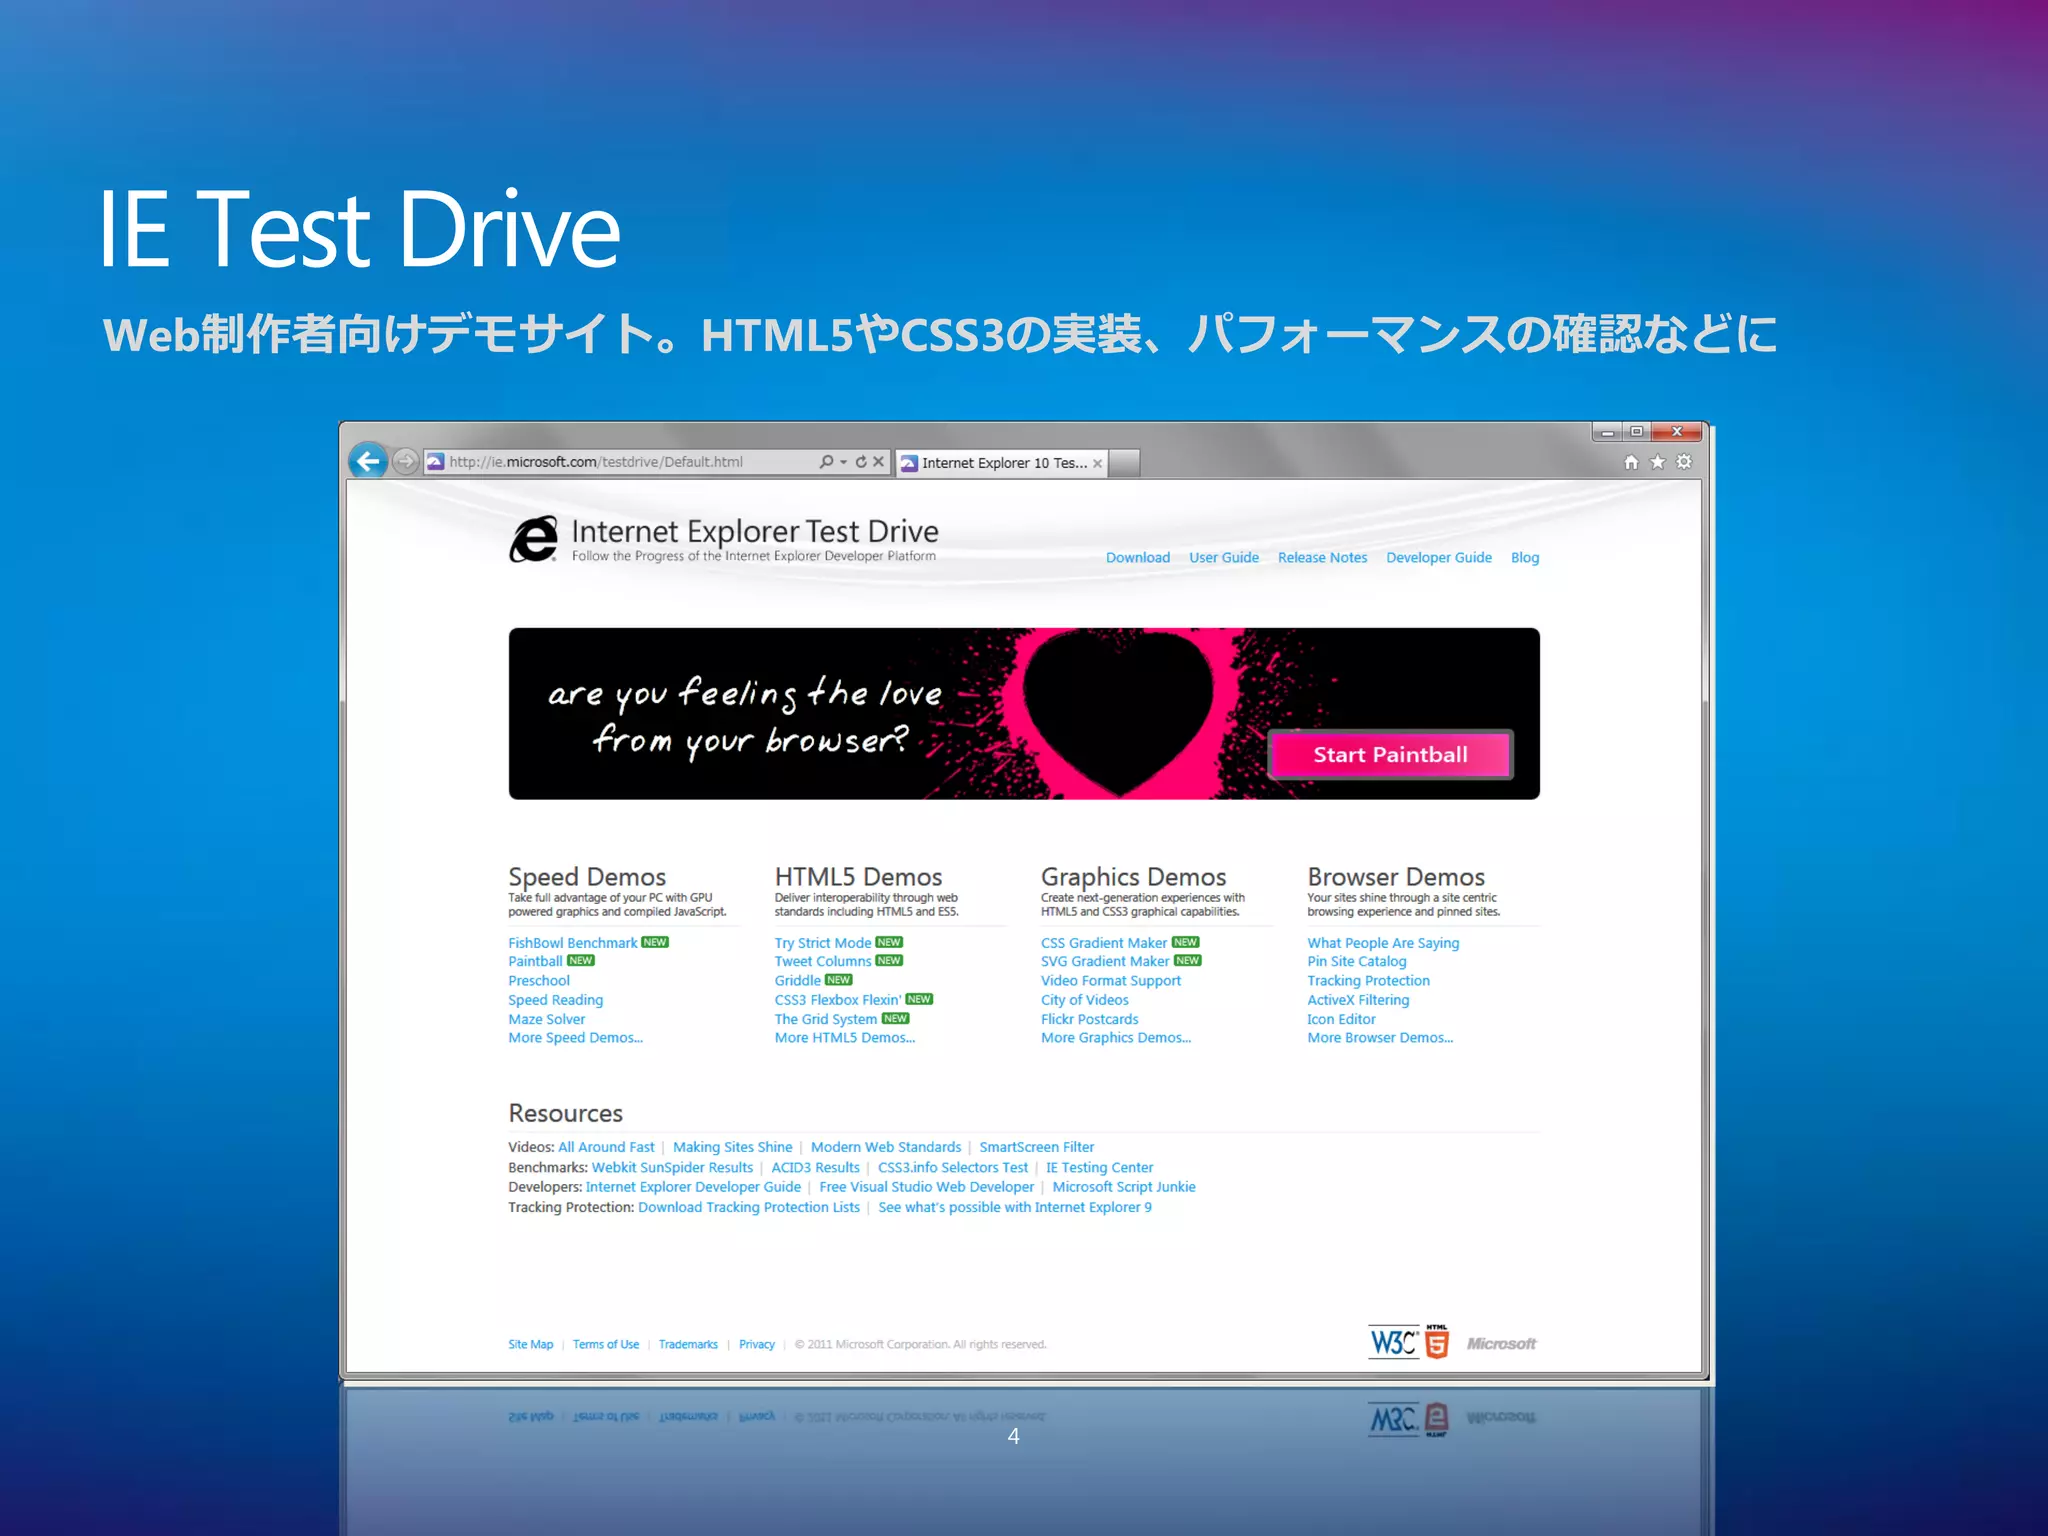This screenshot has width=2048, height=1536.
Task: Open Tracking Protection demo link
Action: coord(1368,981)
